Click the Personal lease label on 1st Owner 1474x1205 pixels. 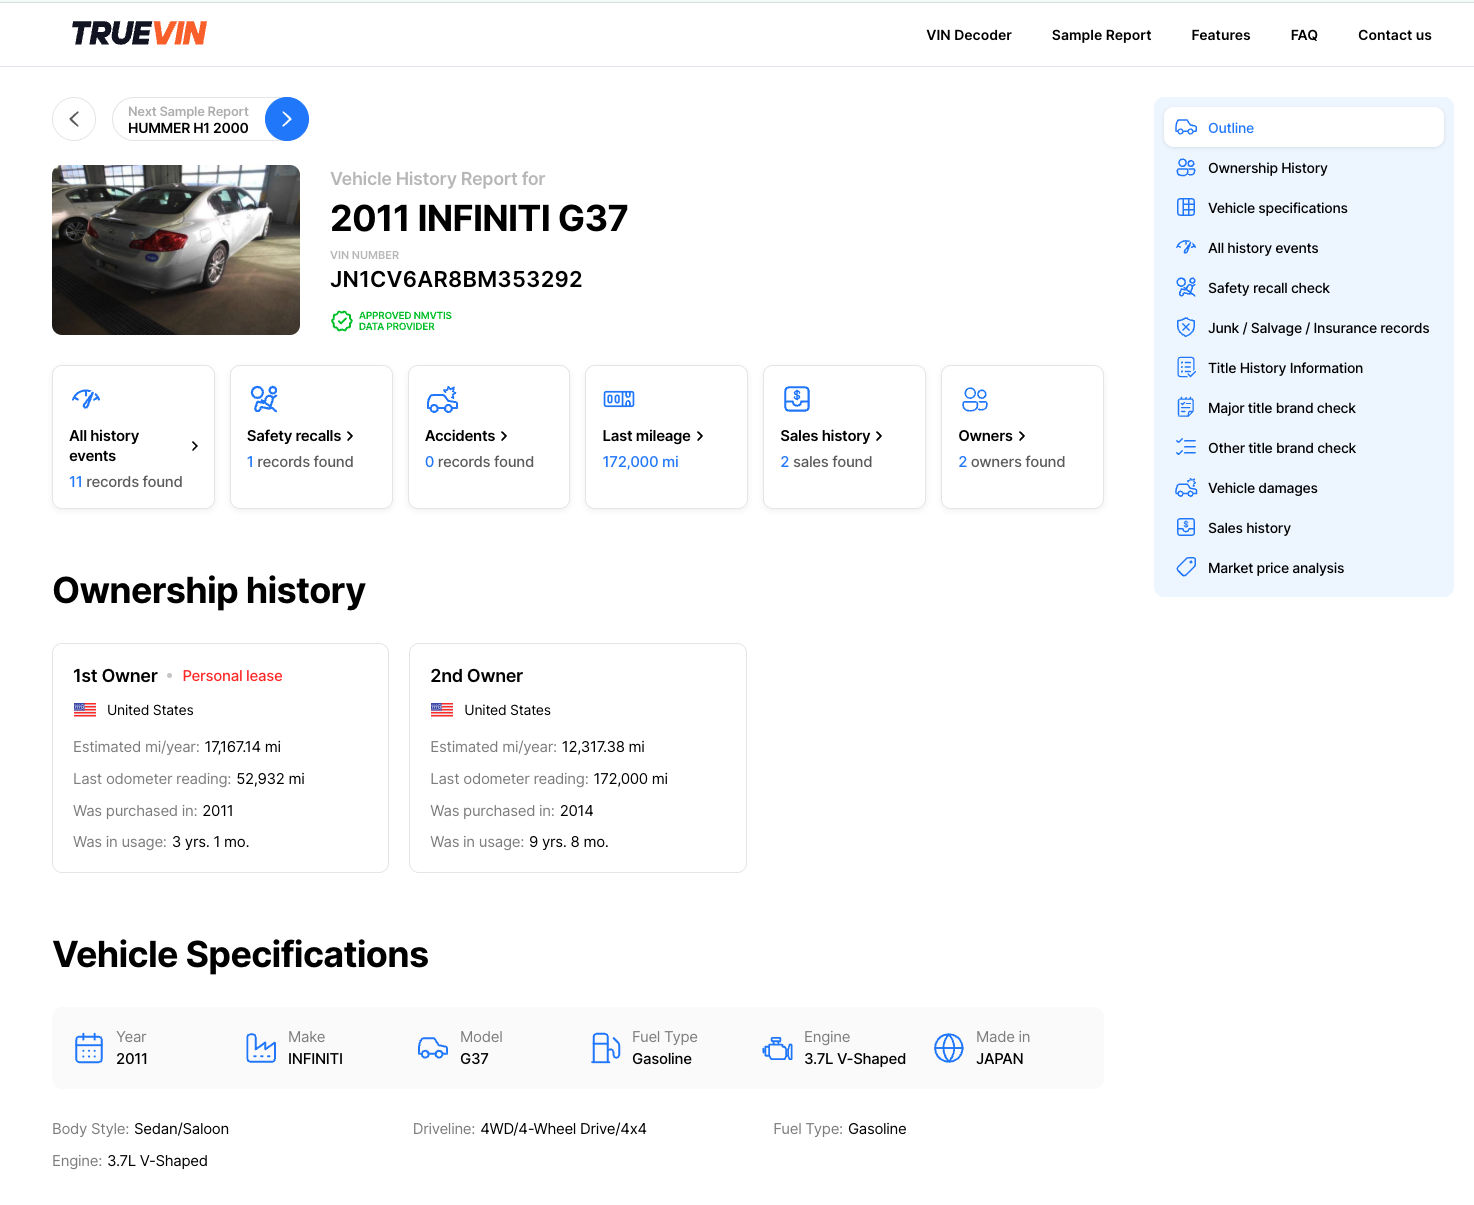click(232, 676)
